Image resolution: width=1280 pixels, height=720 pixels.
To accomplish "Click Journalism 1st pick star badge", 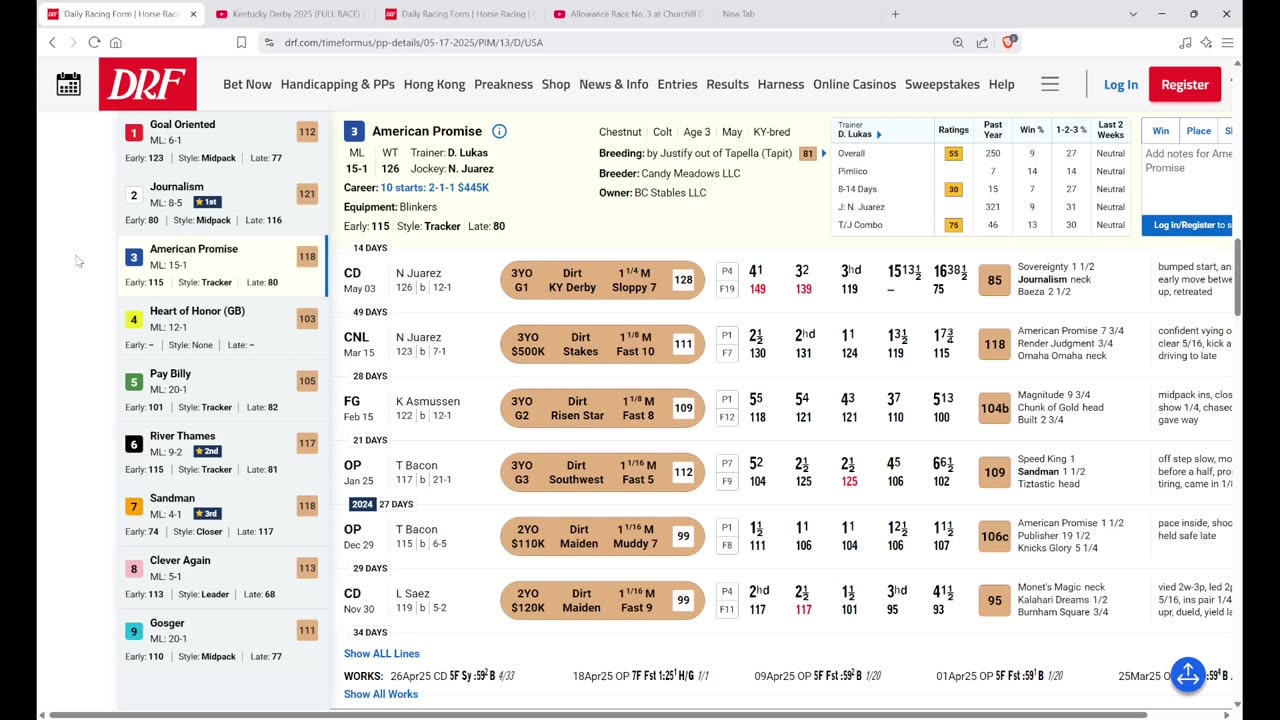I will pyautogui.click(x=207, y=202).
